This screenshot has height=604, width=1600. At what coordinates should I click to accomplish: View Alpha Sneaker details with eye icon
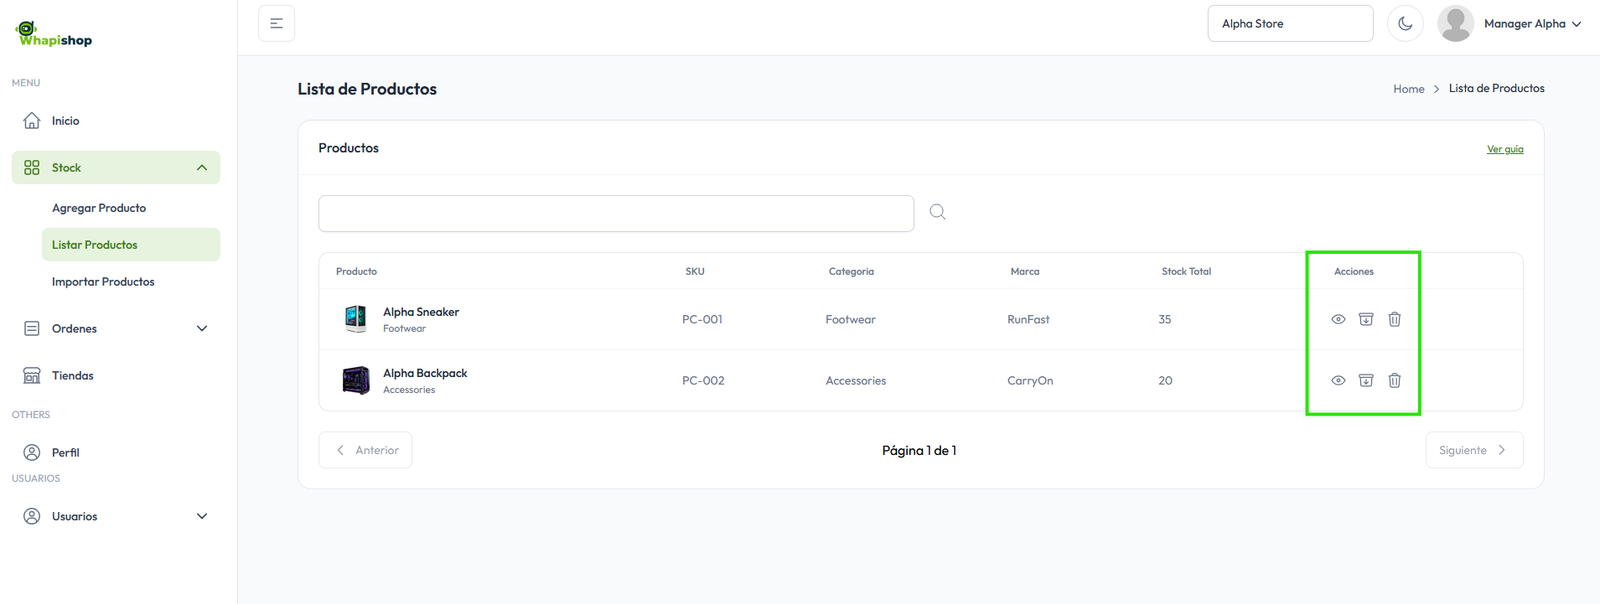point(1338,320)
